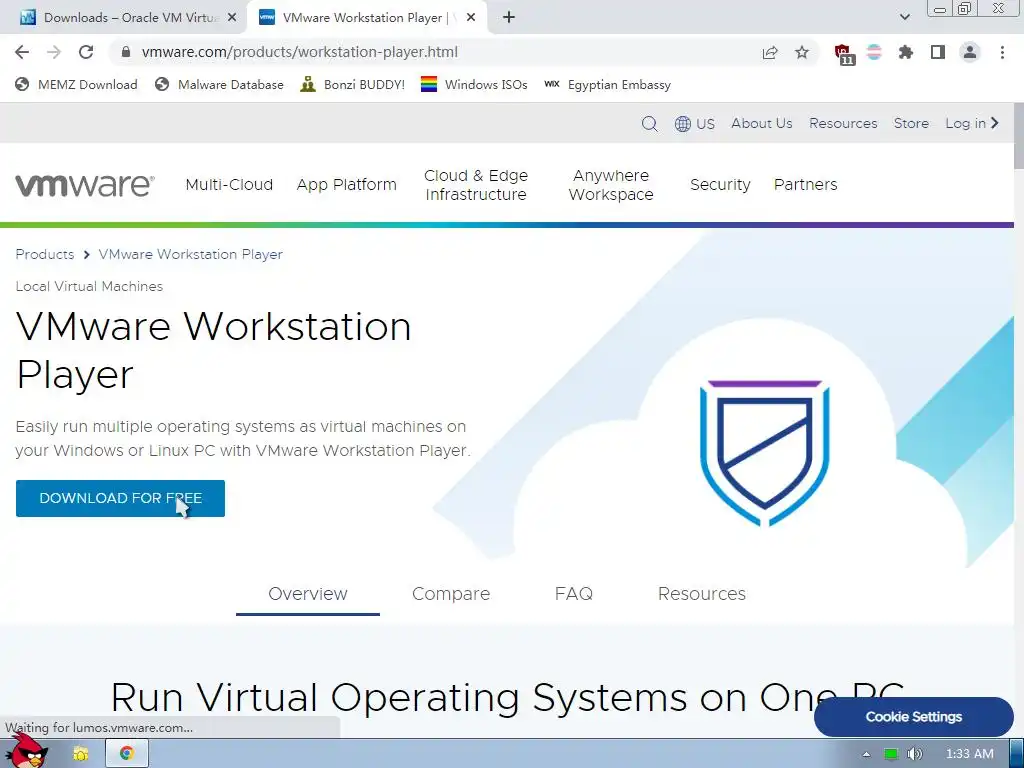Open the red shield extension with badge 11
Viewport: 1024px width, 768px height.
tap(844, 54)
